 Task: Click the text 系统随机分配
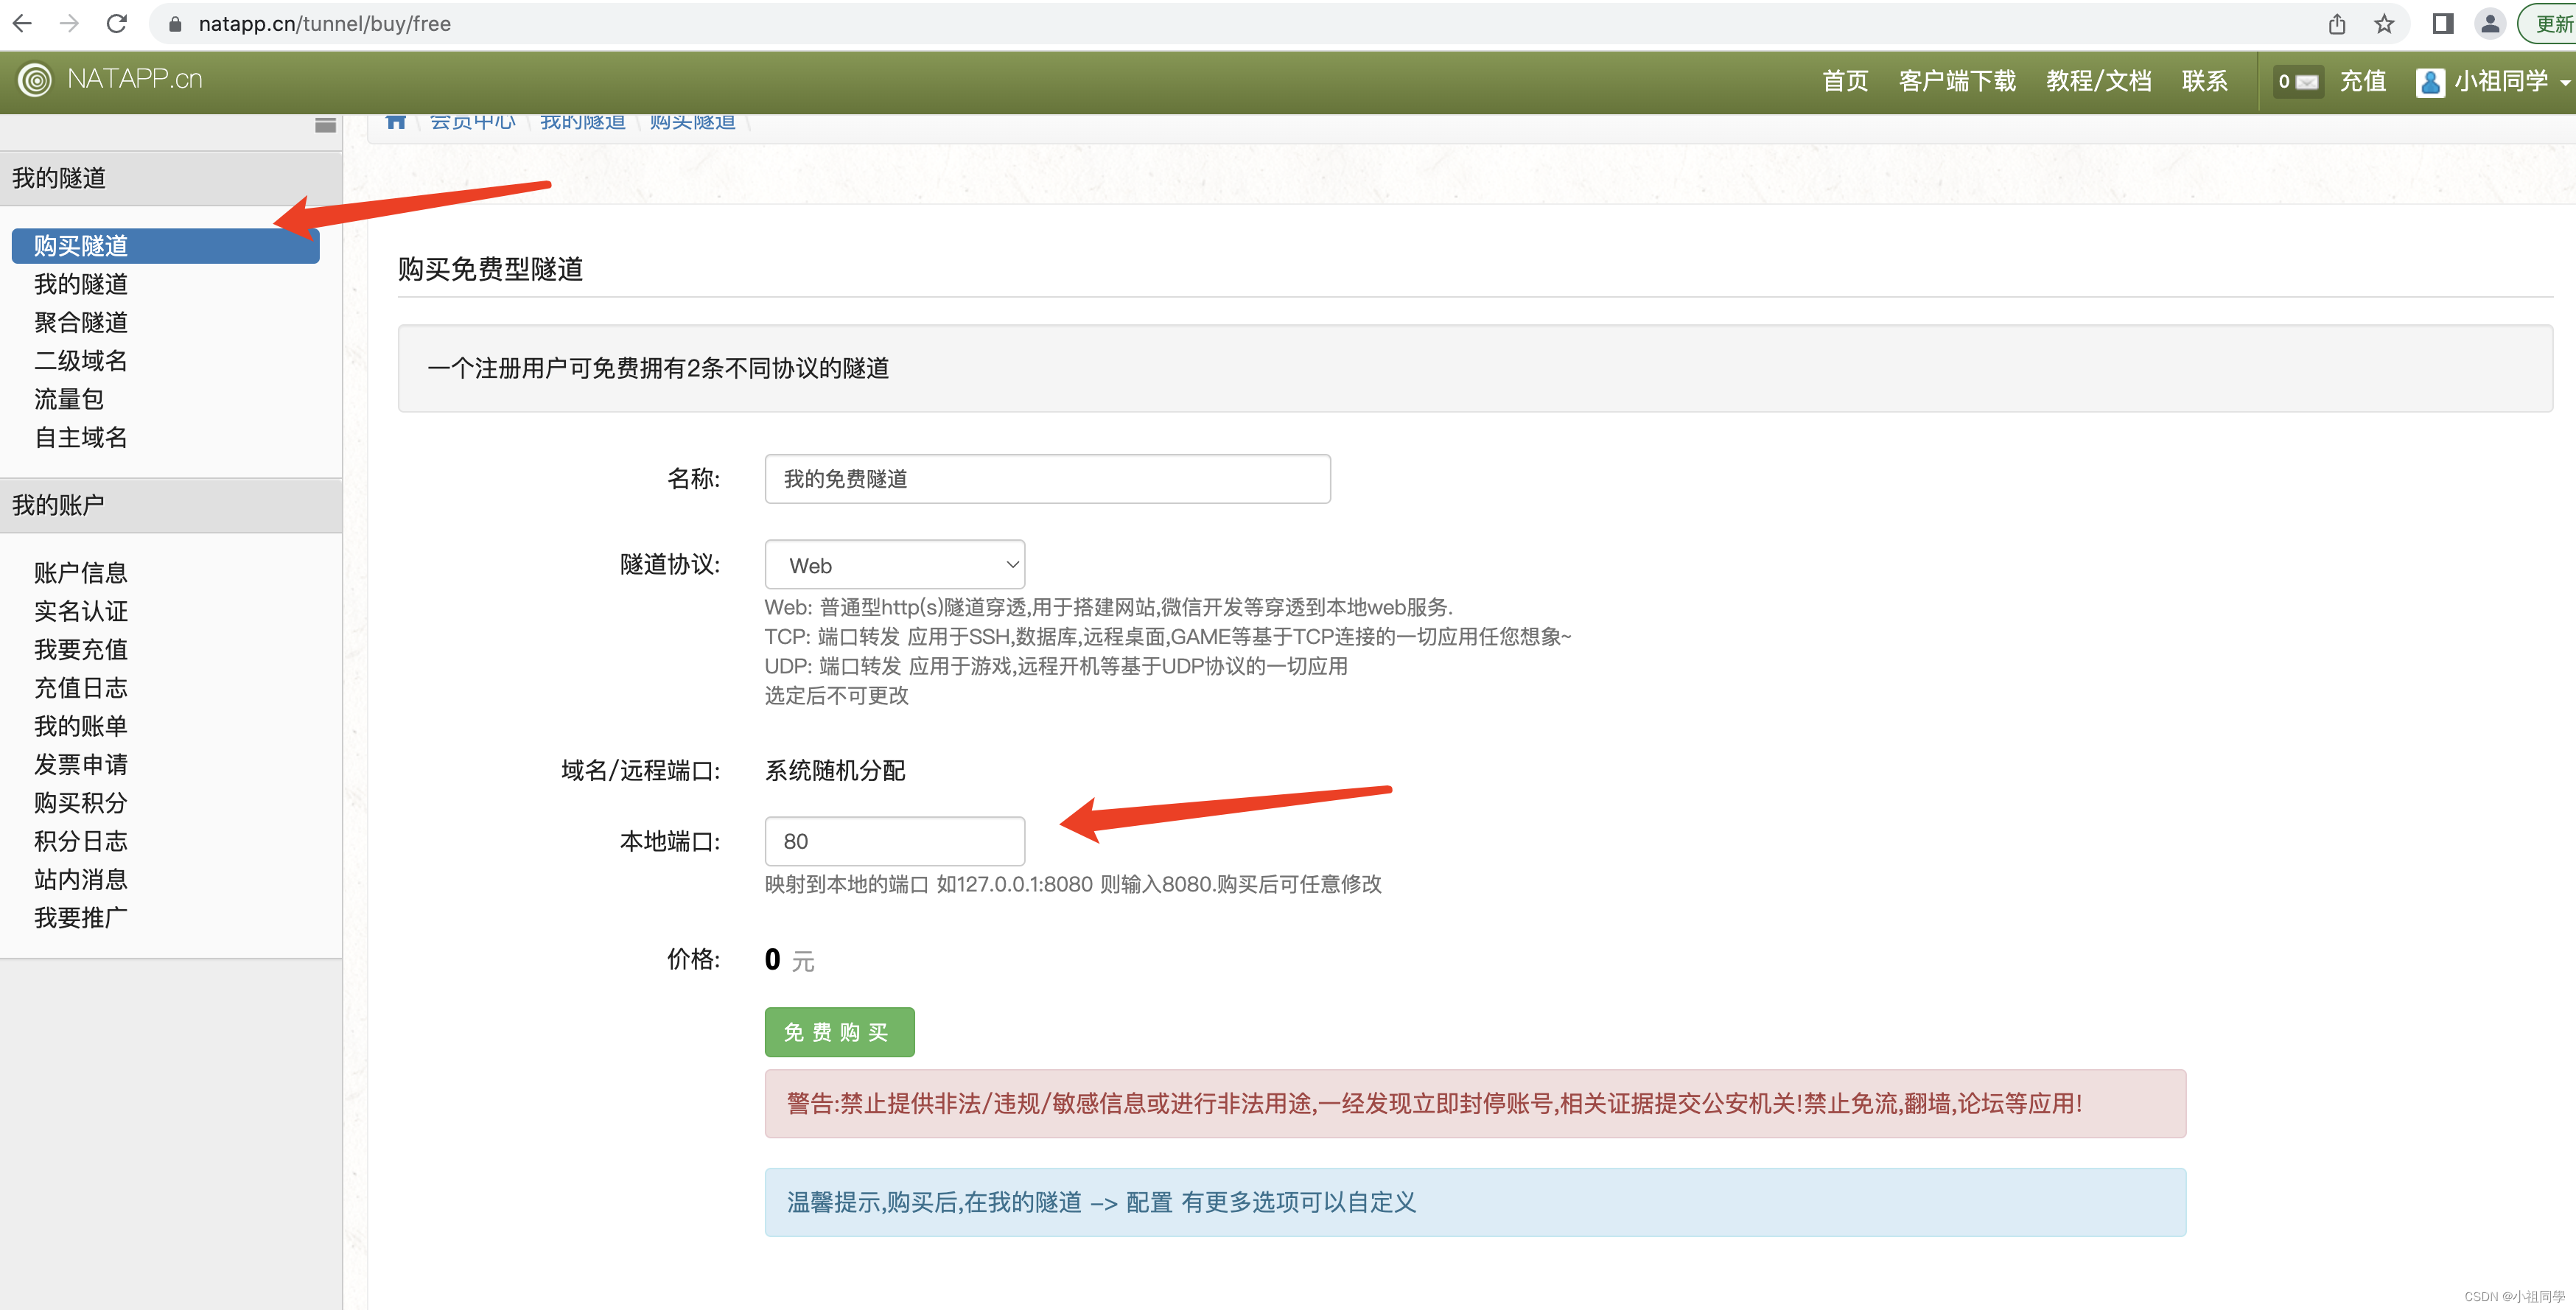coord(835,771)
